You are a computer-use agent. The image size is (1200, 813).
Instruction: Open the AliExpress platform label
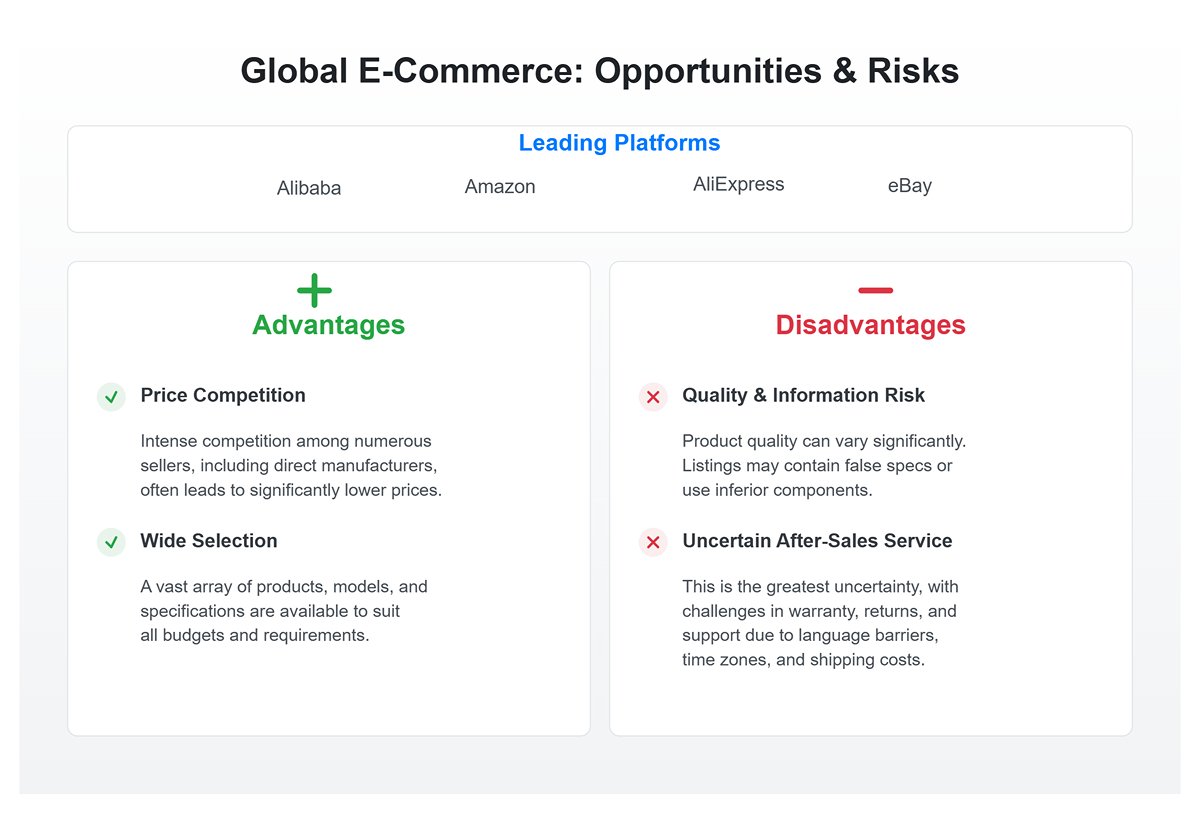coord(738,184)
